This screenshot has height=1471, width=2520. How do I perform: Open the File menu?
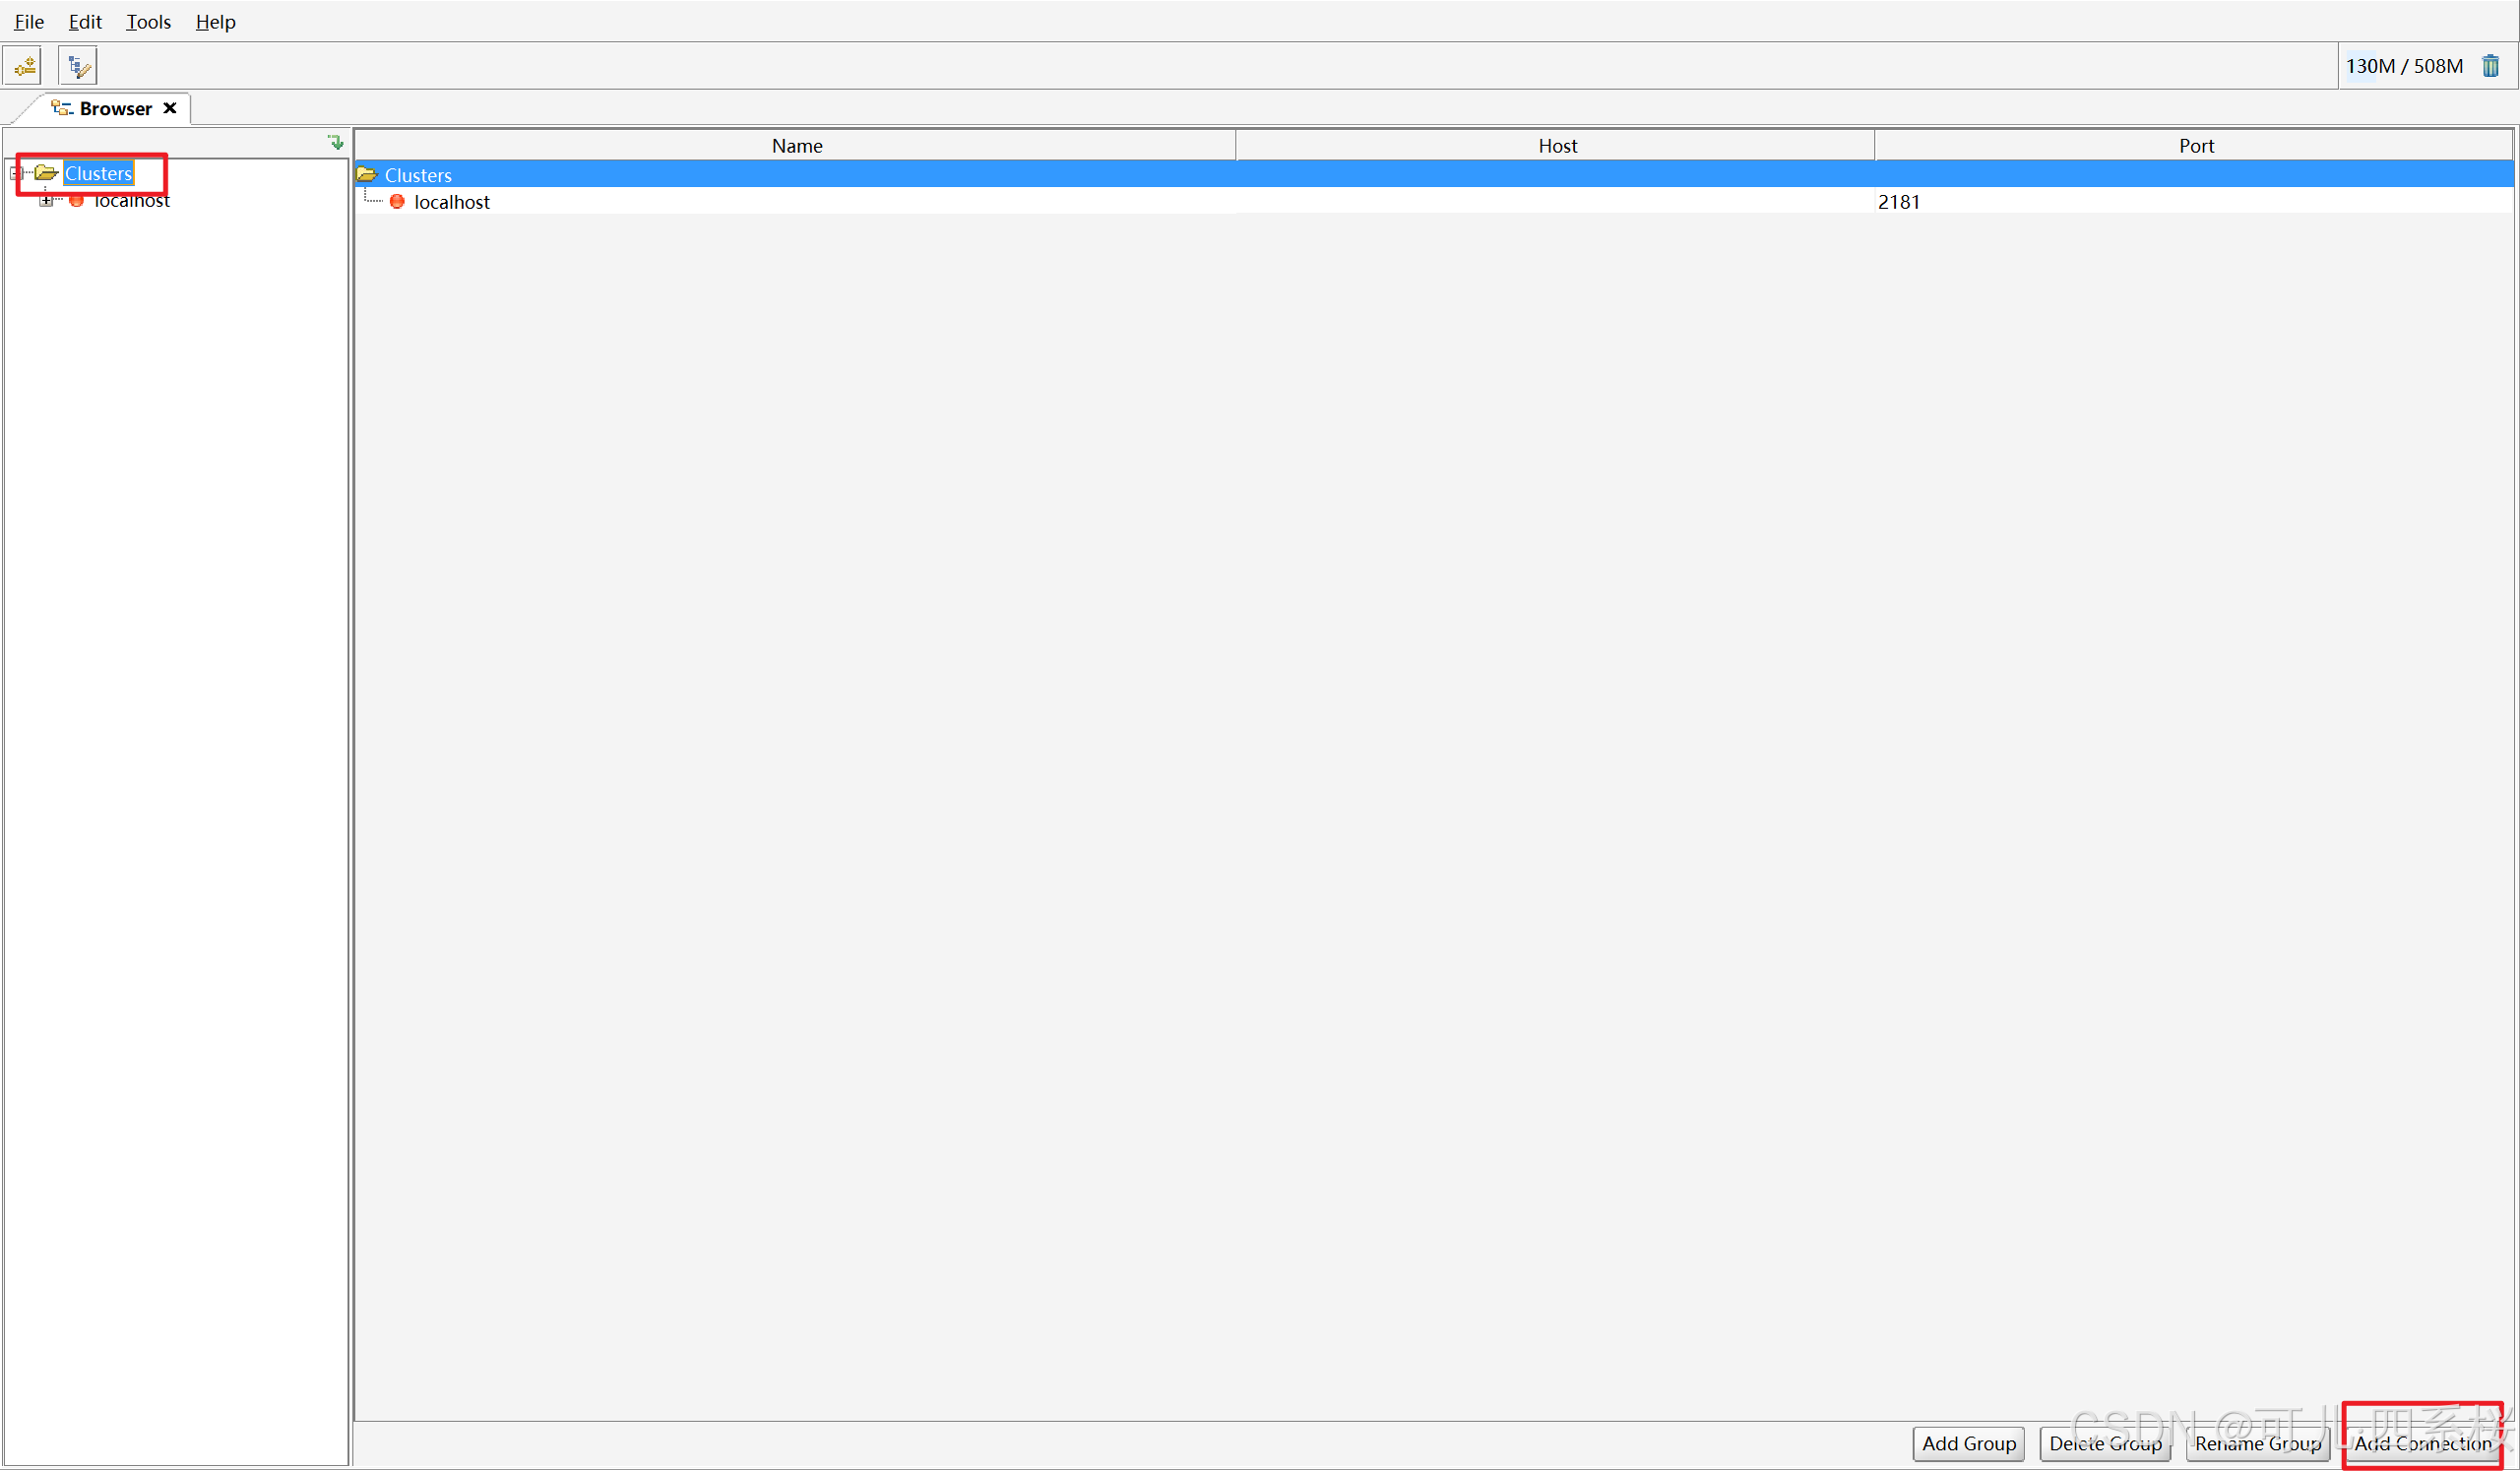tap(29, 22)
